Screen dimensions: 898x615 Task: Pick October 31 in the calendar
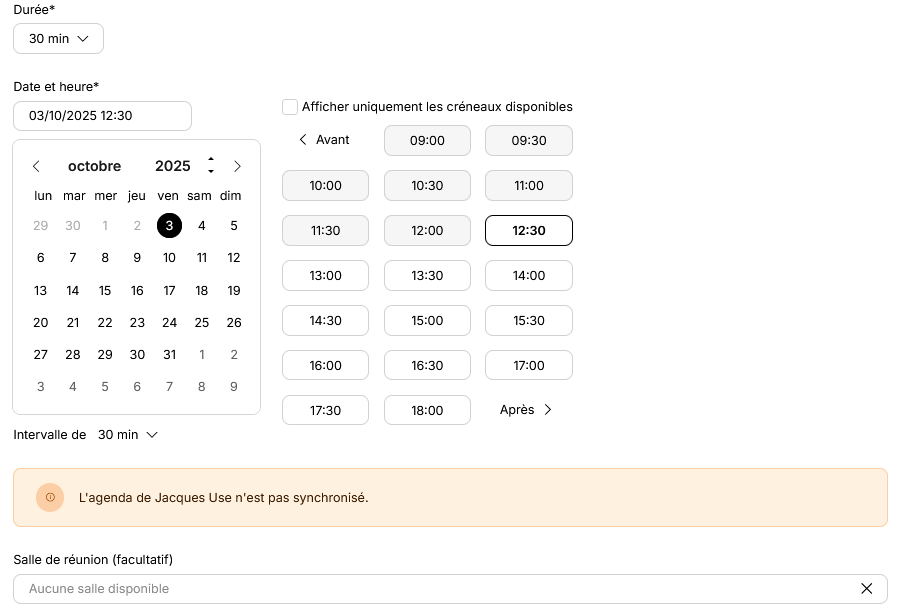click(170, 355)
